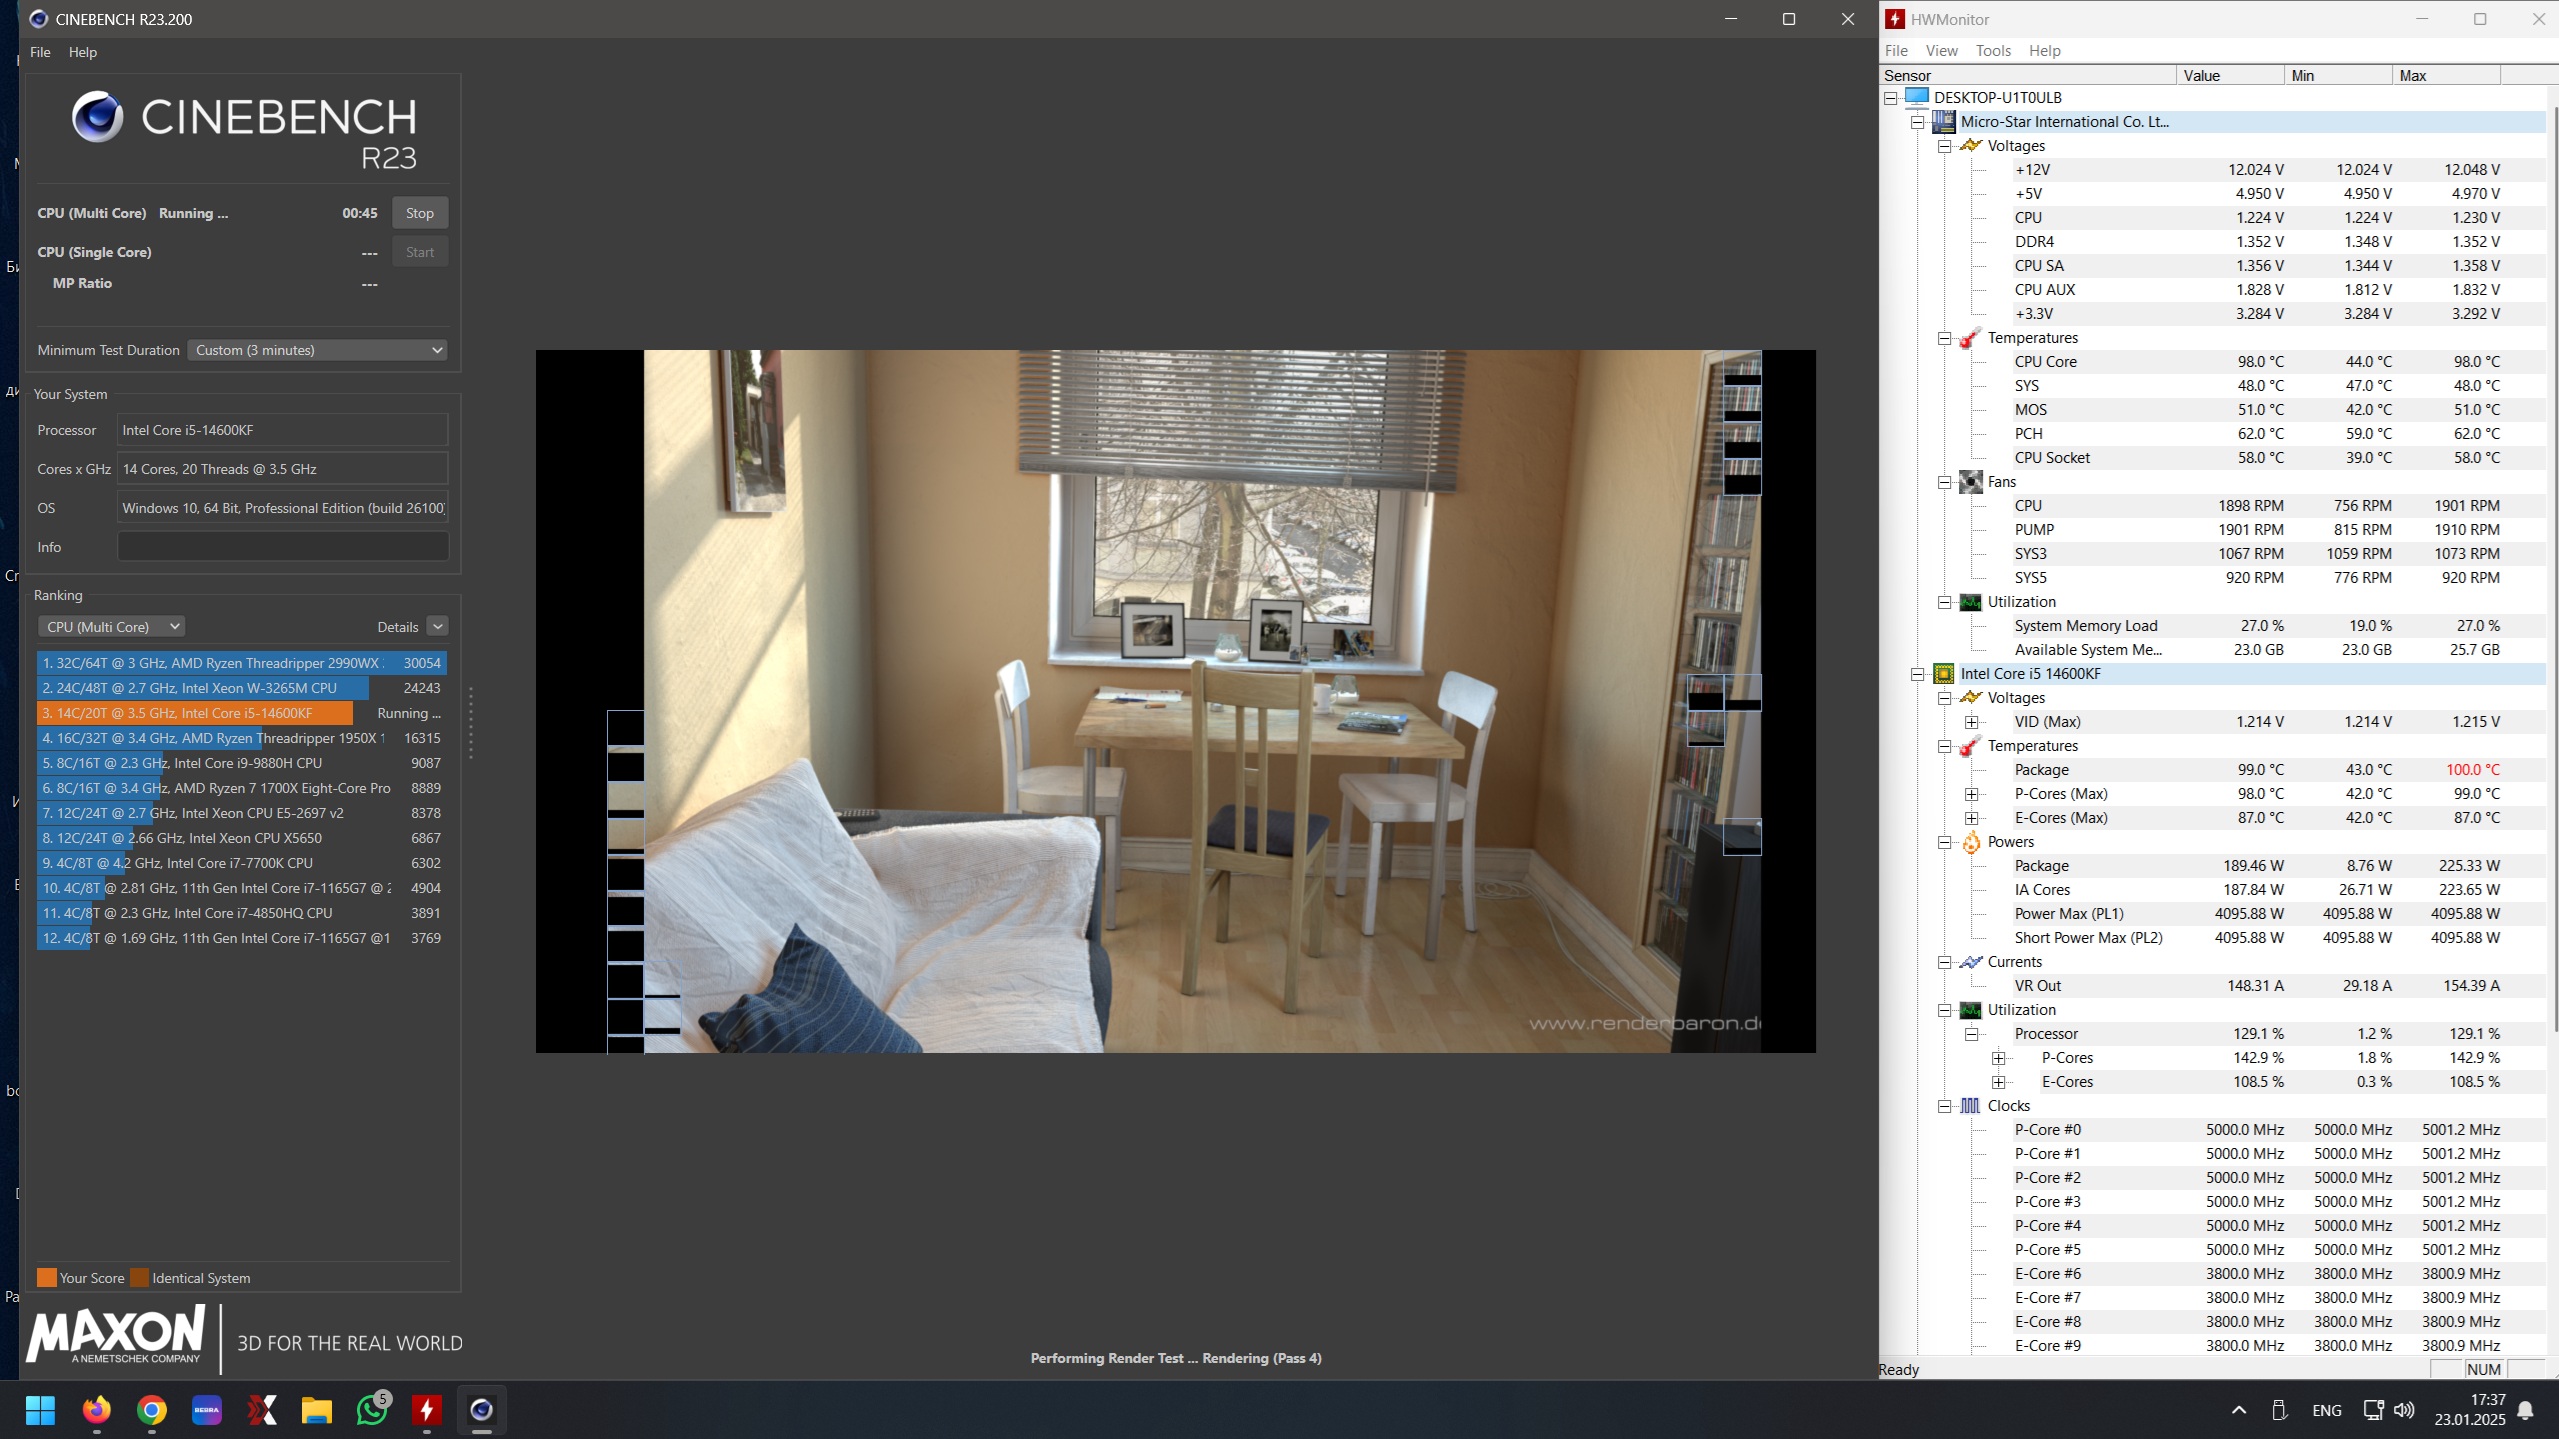
Task: Click the Windows Start button
Action: [x=41, y=1410]
